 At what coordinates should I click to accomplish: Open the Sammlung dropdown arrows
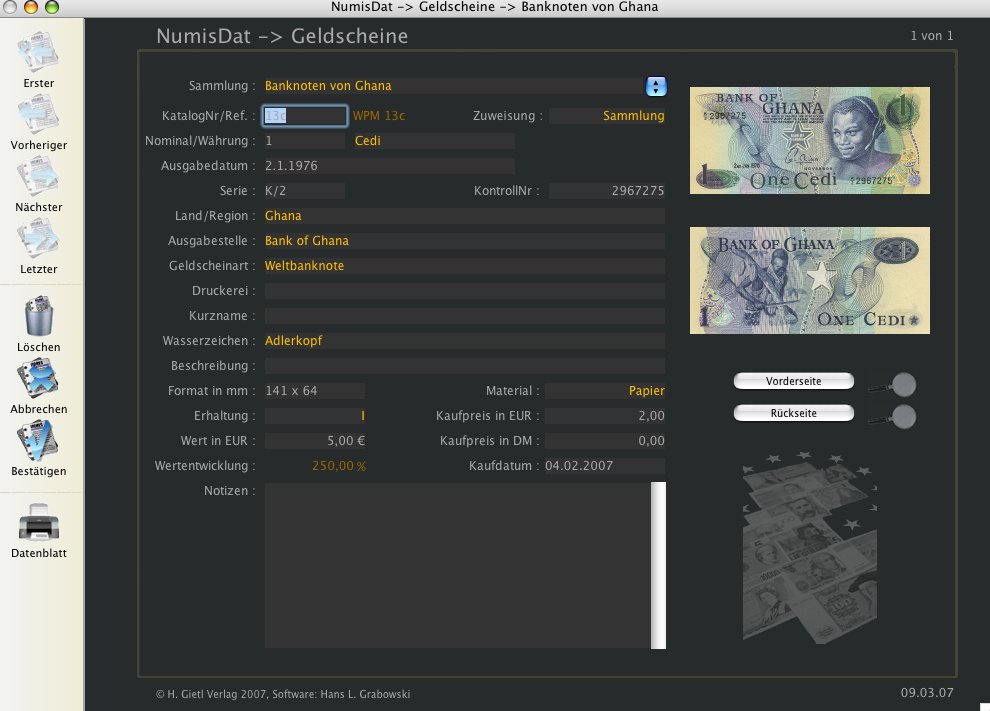coord(656,86)
